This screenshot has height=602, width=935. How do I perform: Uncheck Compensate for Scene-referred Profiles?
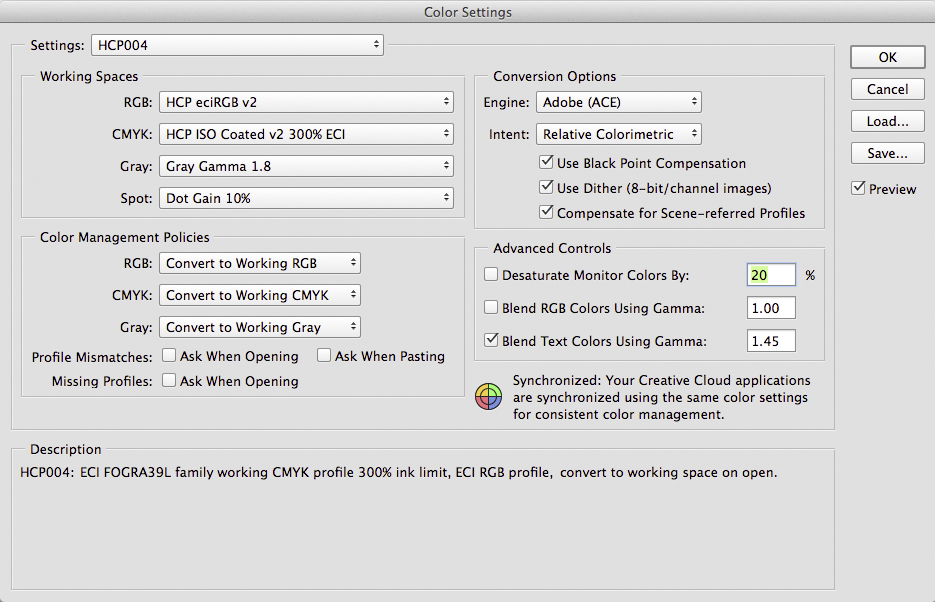coord(546,212)
